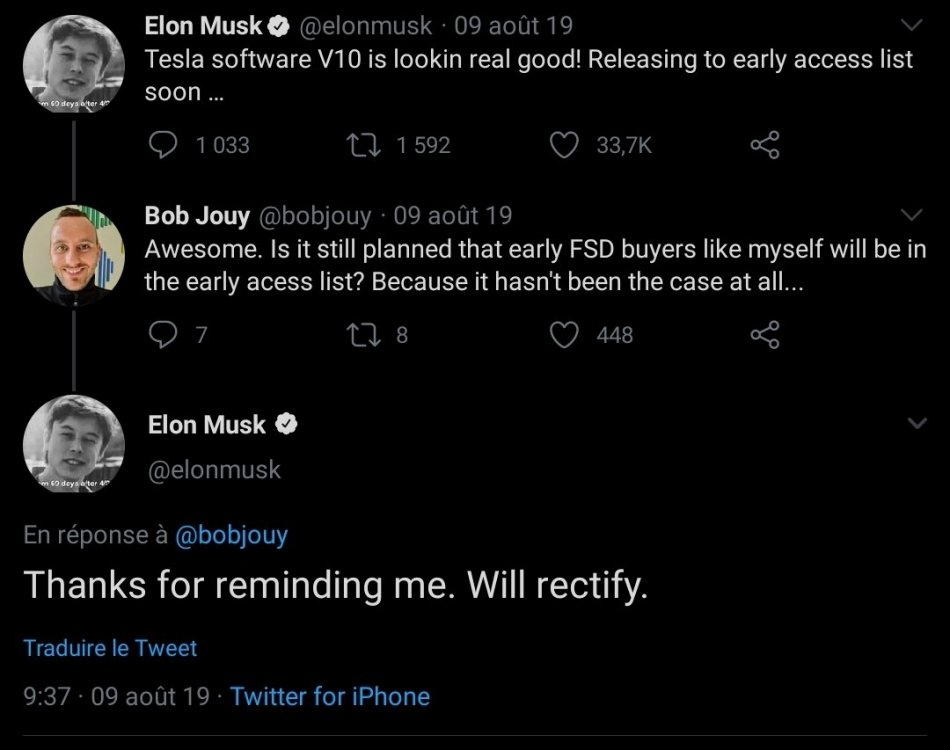950x750 pixels.
Task: Click the @elonmusk handle under the reply
Action: [x=214, y=469]
